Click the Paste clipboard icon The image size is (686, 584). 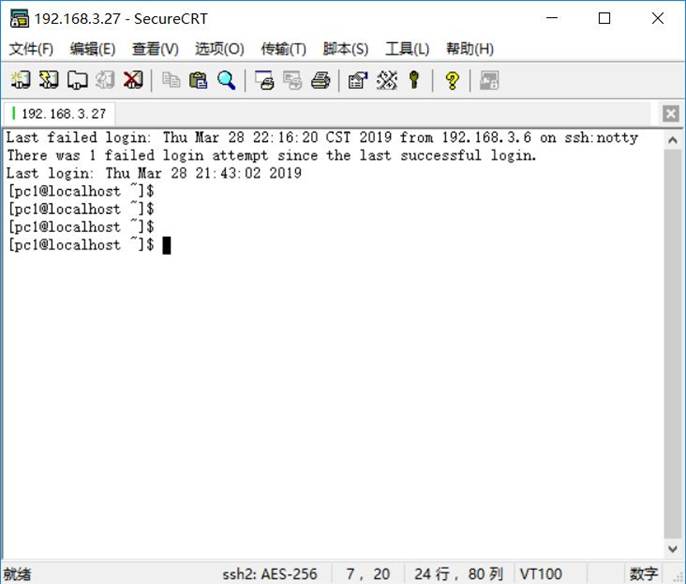198,80
